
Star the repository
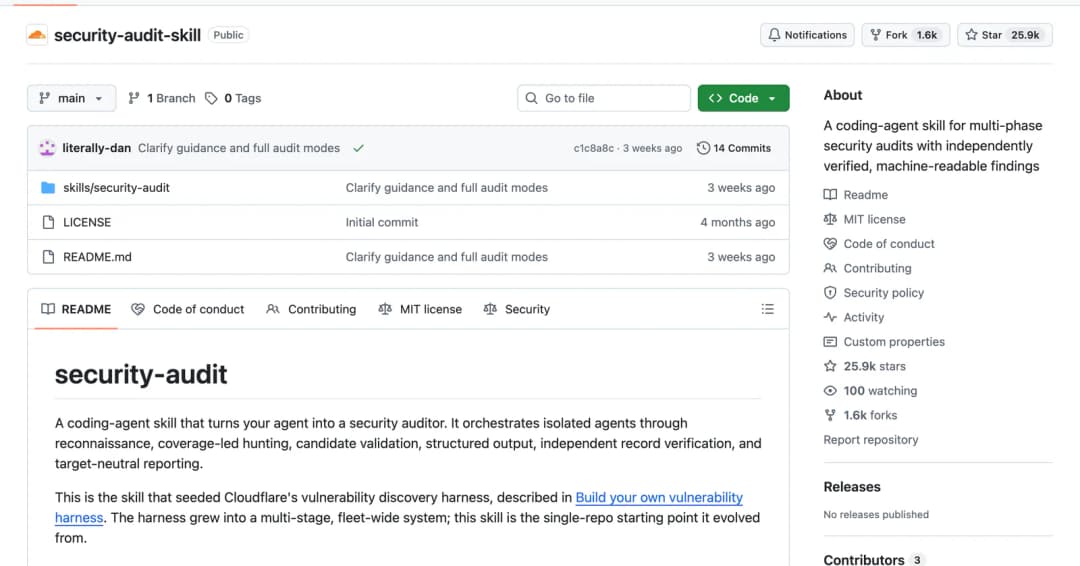pos(1005,35)
